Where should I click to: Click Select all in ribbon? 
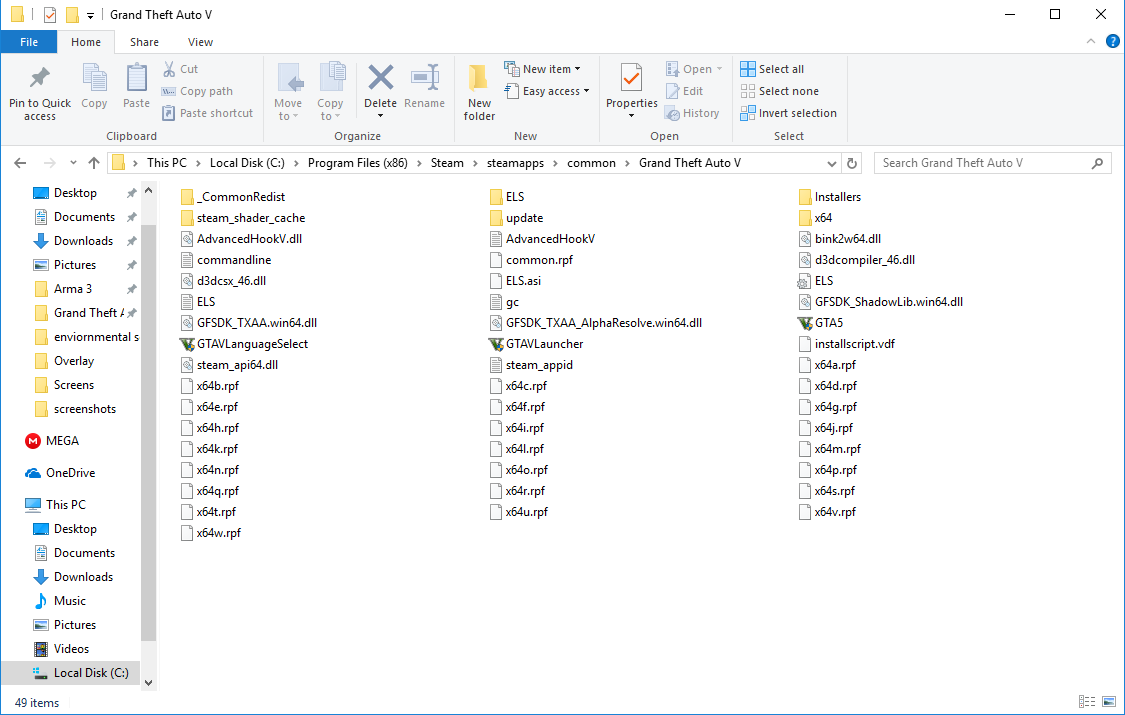coord(772,69)
